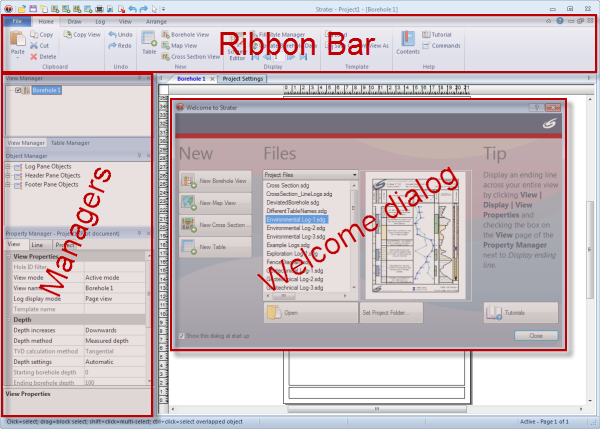Click New Cross Section in Welcome dialog
Image resolution: width=600 pixels, height=429 pixels.
215,225
